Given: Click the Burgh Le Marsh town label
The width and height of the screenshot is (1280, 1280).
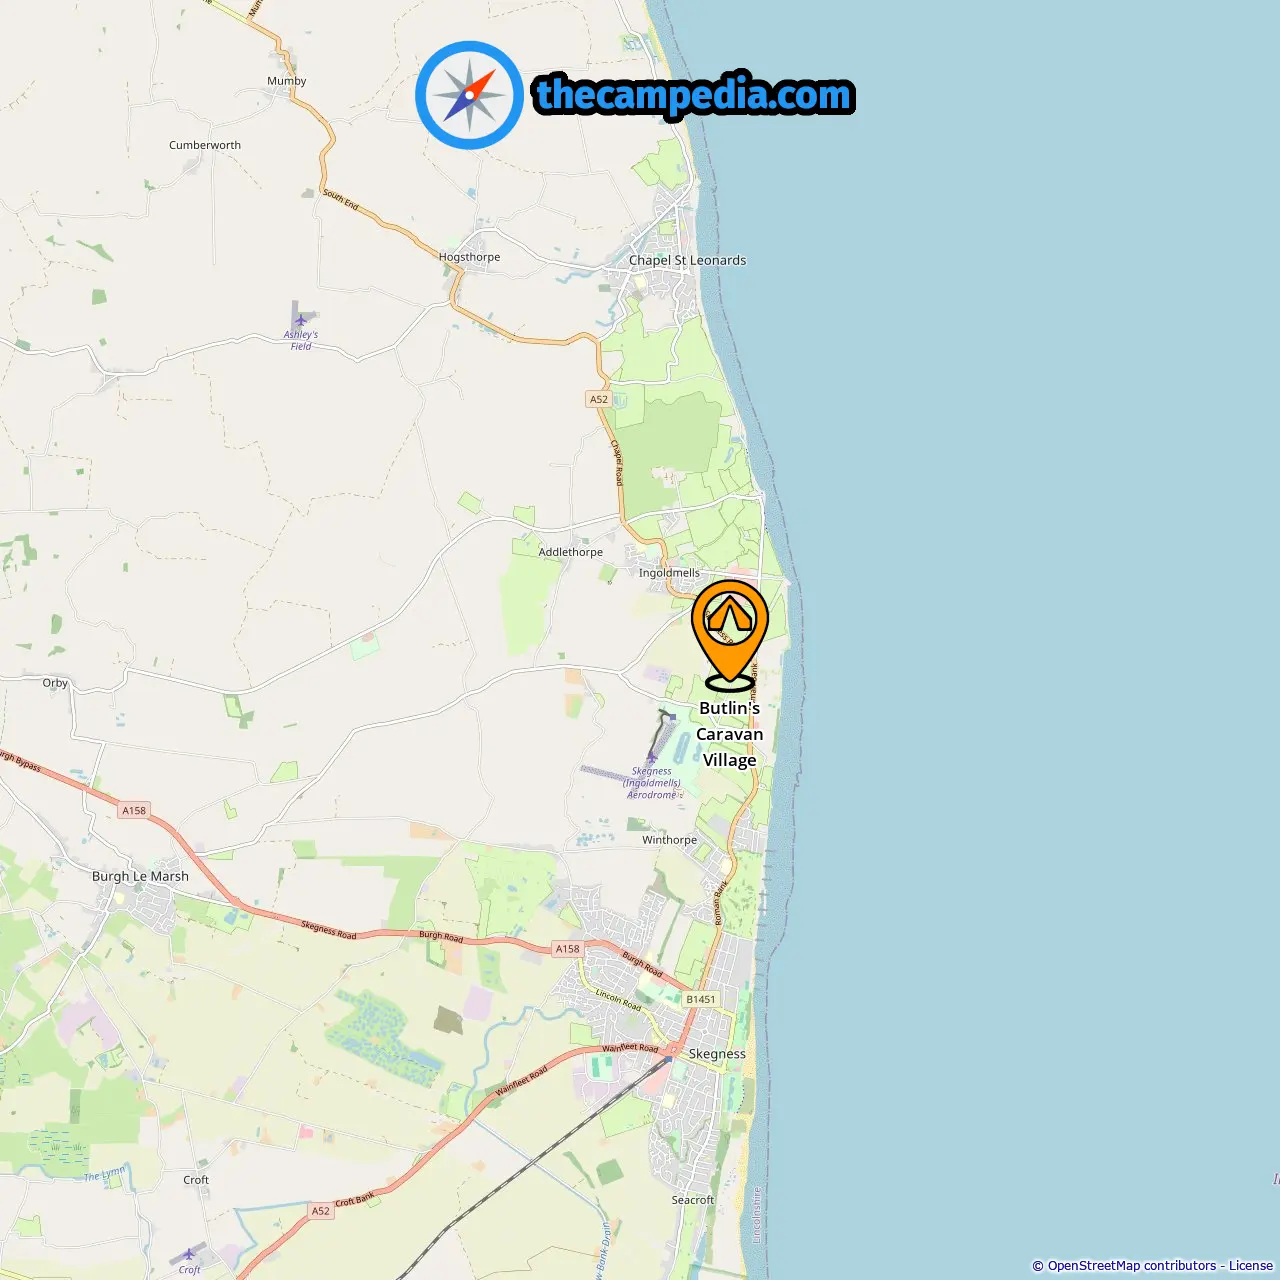Looking at the screenshot, I should point(140,876).
